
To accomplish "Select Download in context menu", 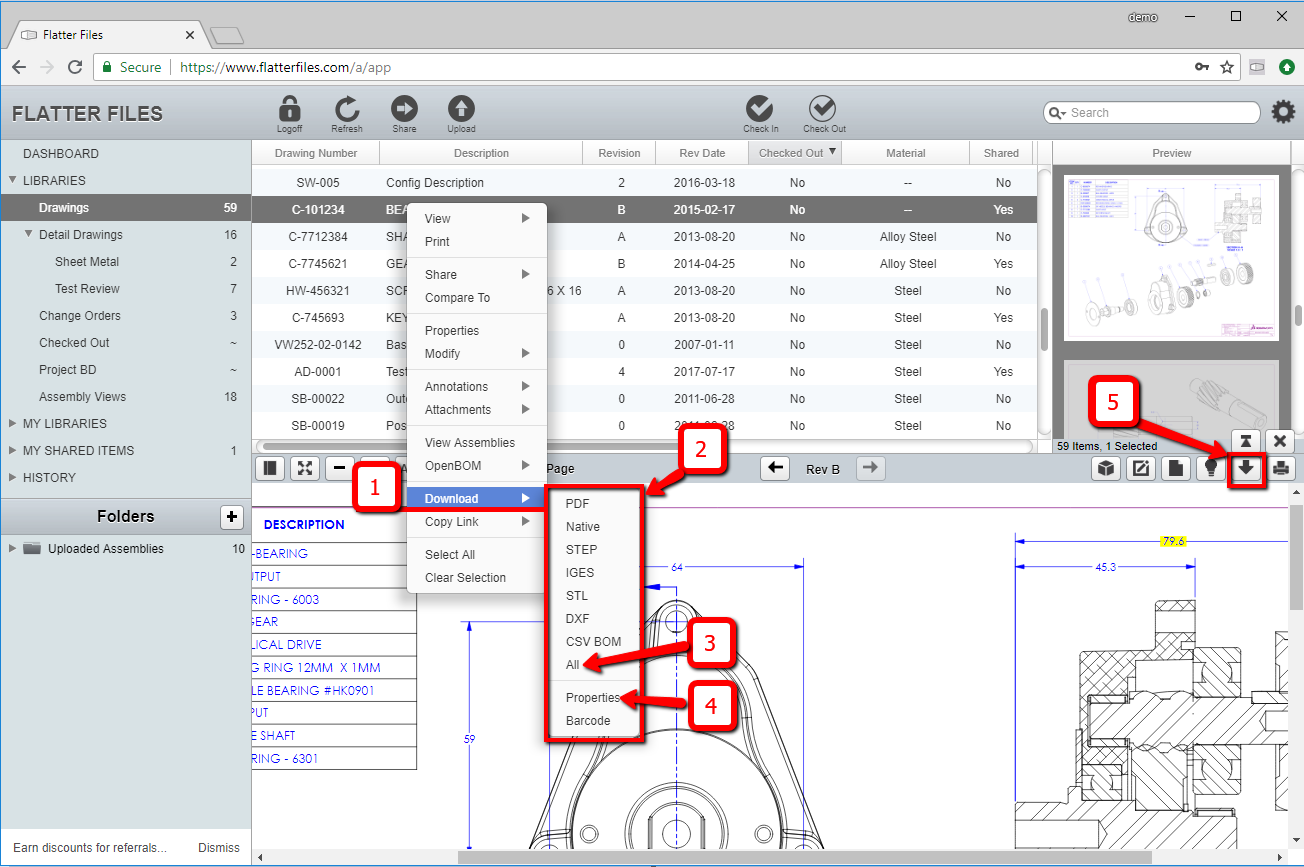I will [477, 498].
